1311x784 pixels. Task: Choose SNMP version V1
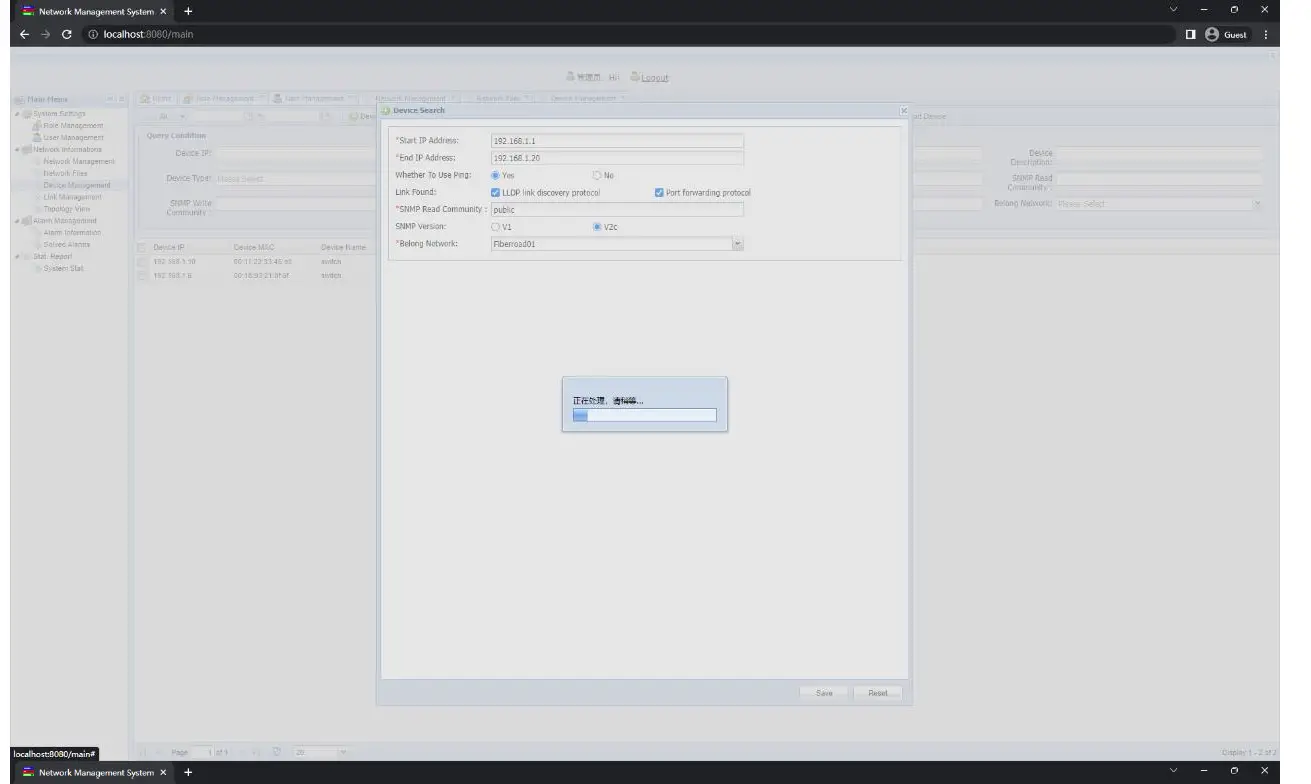496,227
